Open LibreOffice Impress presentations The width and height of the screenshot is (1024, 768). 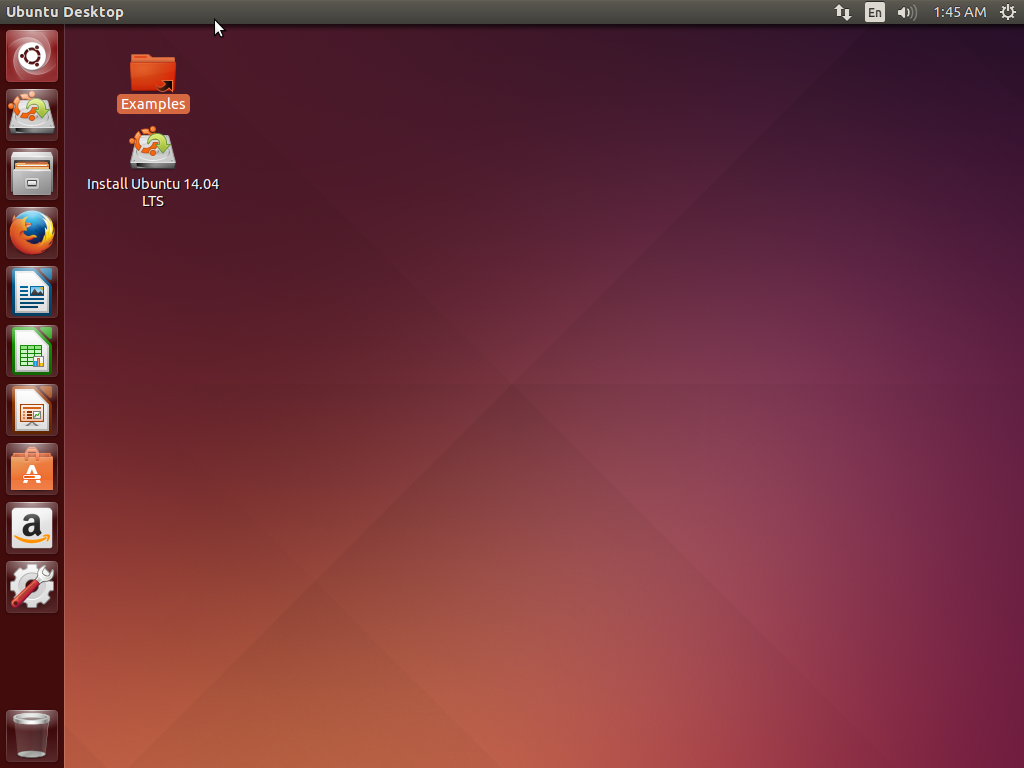tap(32, 410)
